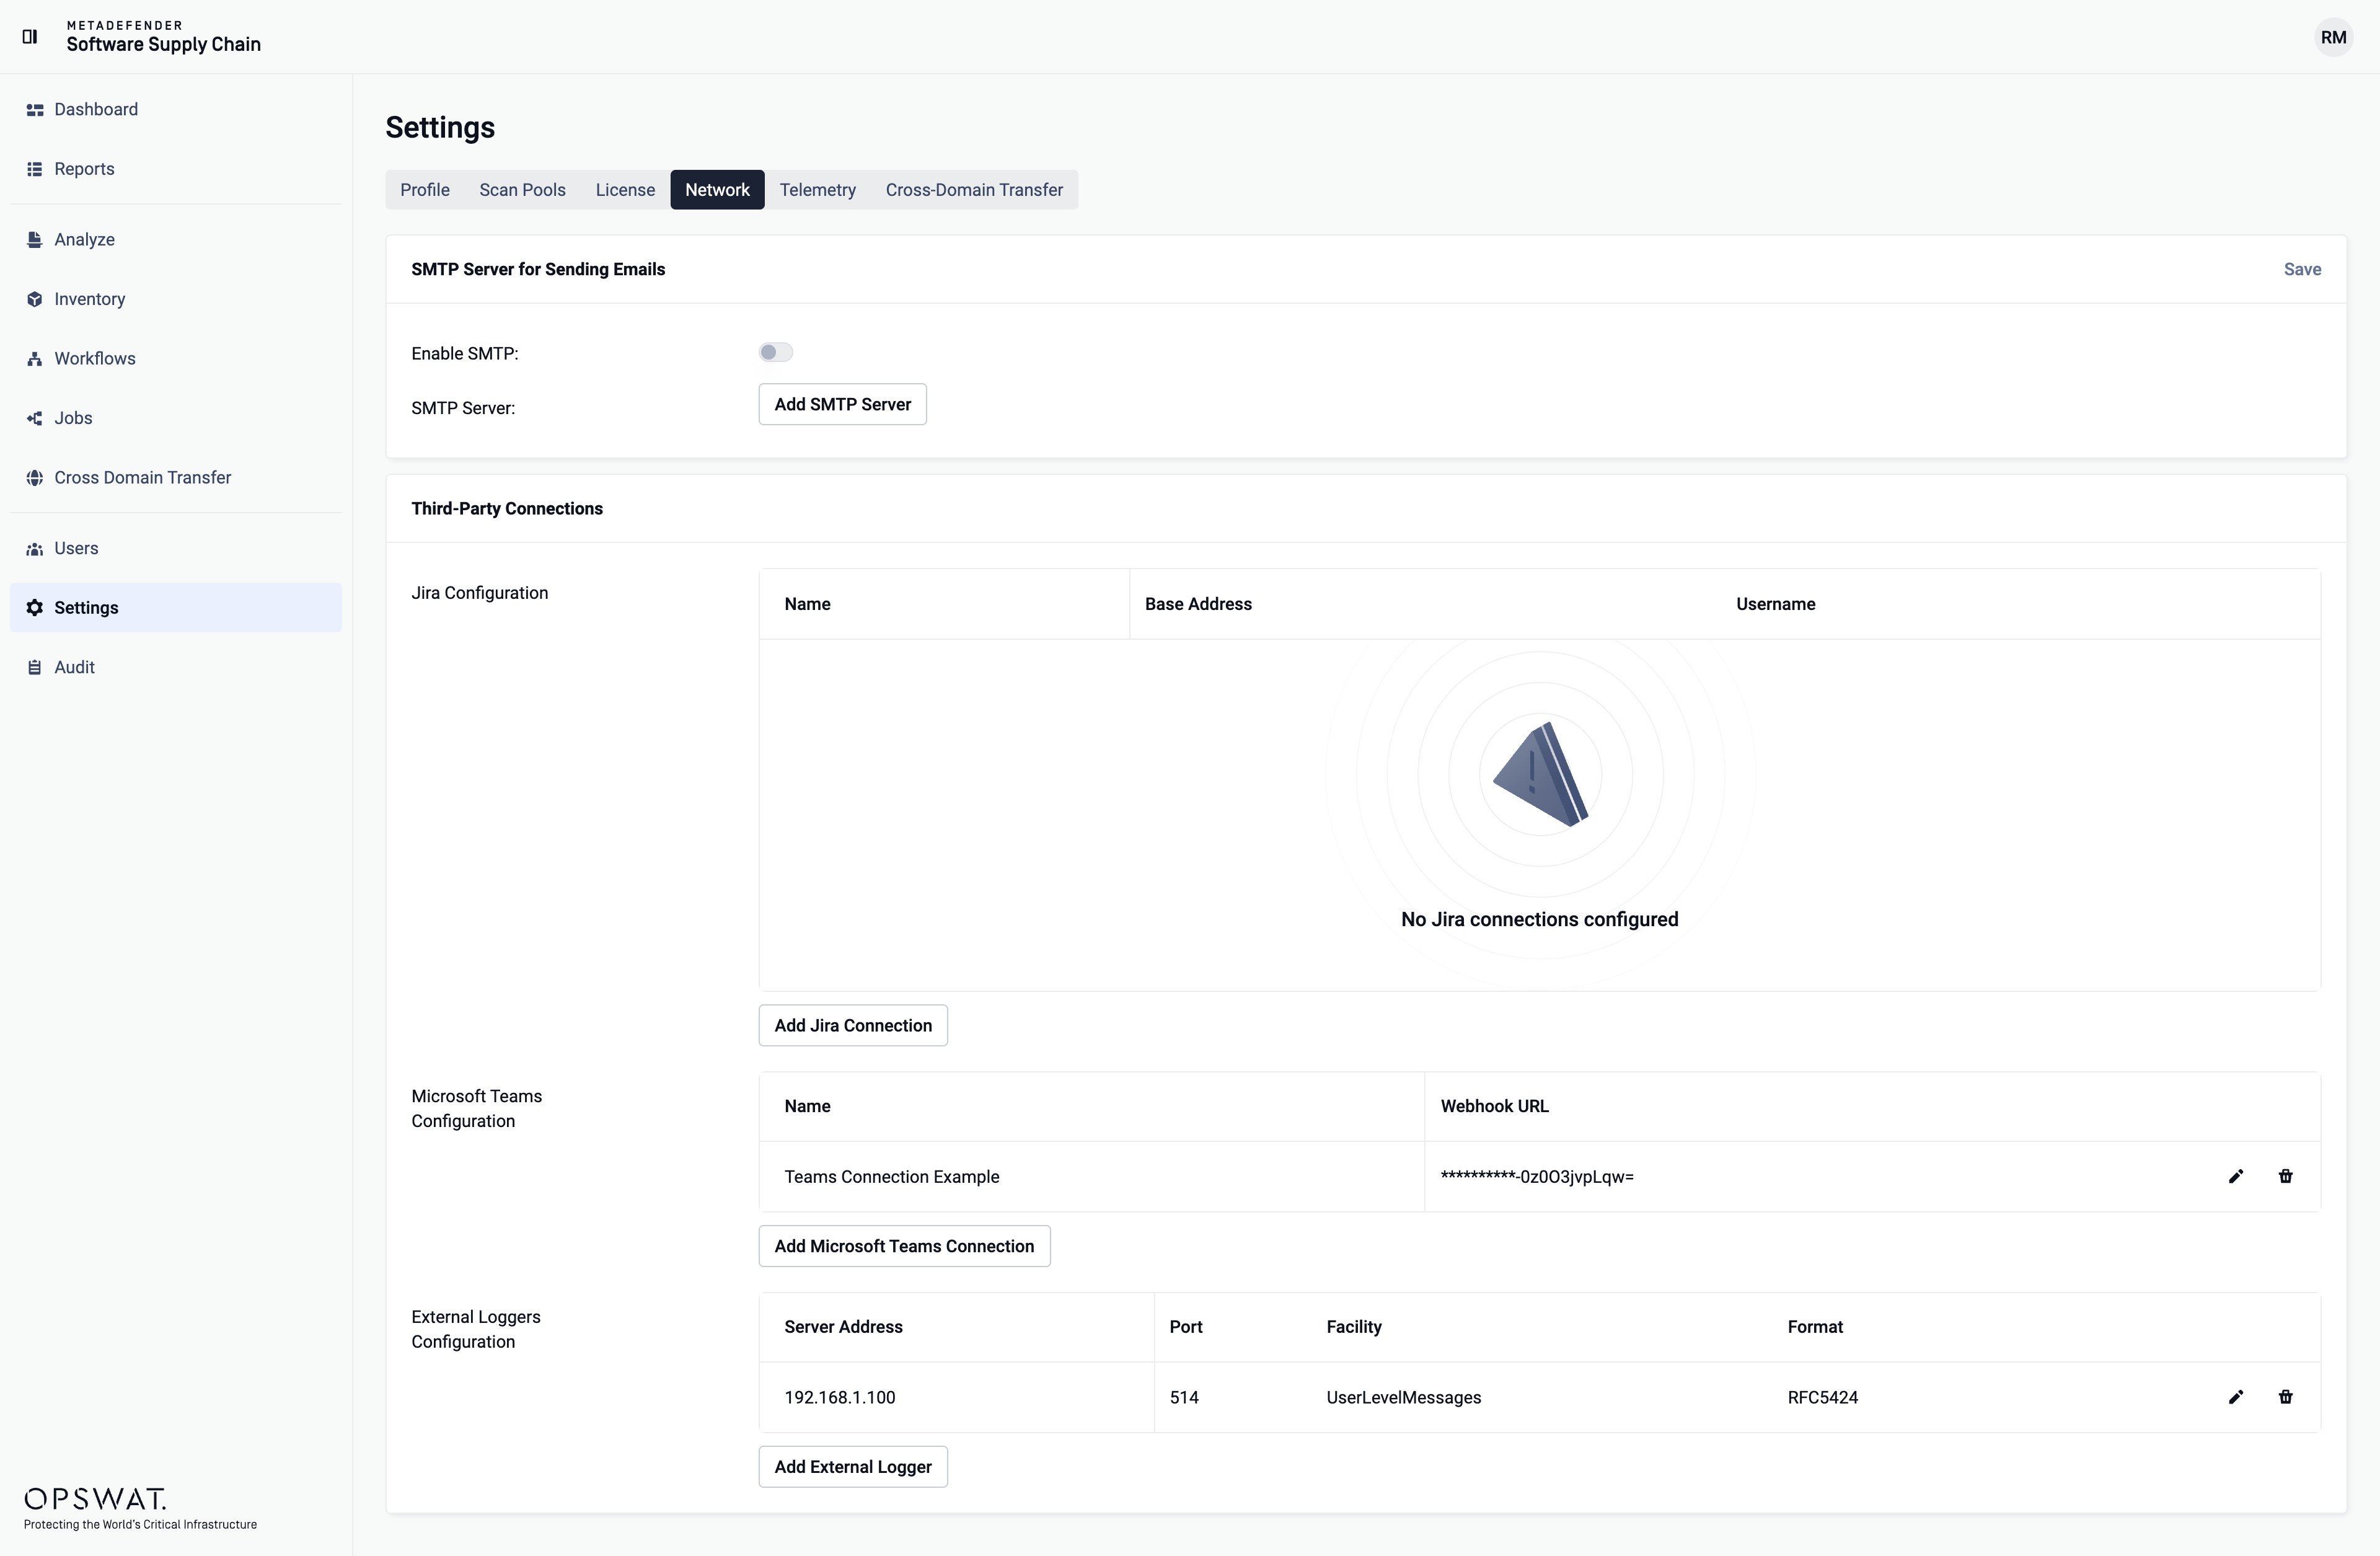Edit the Teams Connection Example entry
Image resolution: width=2380 pixels, height=1556 pixels.
[x=2236, y=1176]
